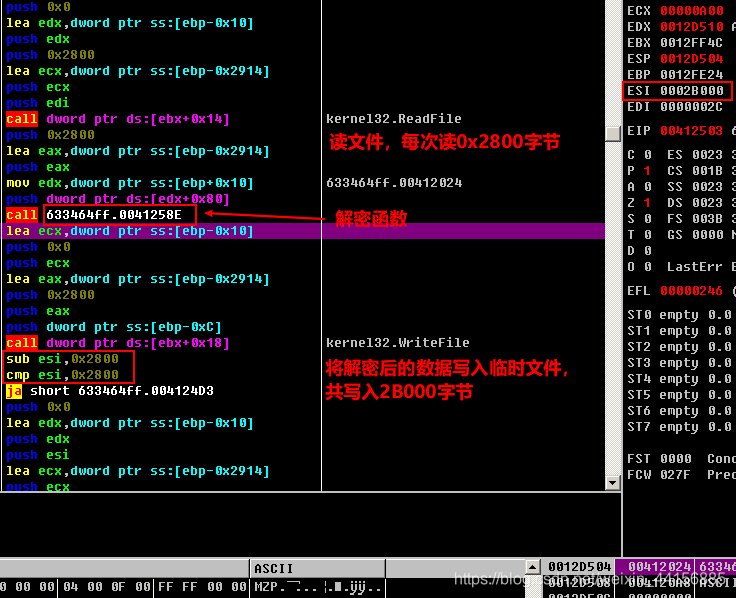
Task: Select the ja short 633464ff.004124D3 line
Action: click(x=110, y=391)
